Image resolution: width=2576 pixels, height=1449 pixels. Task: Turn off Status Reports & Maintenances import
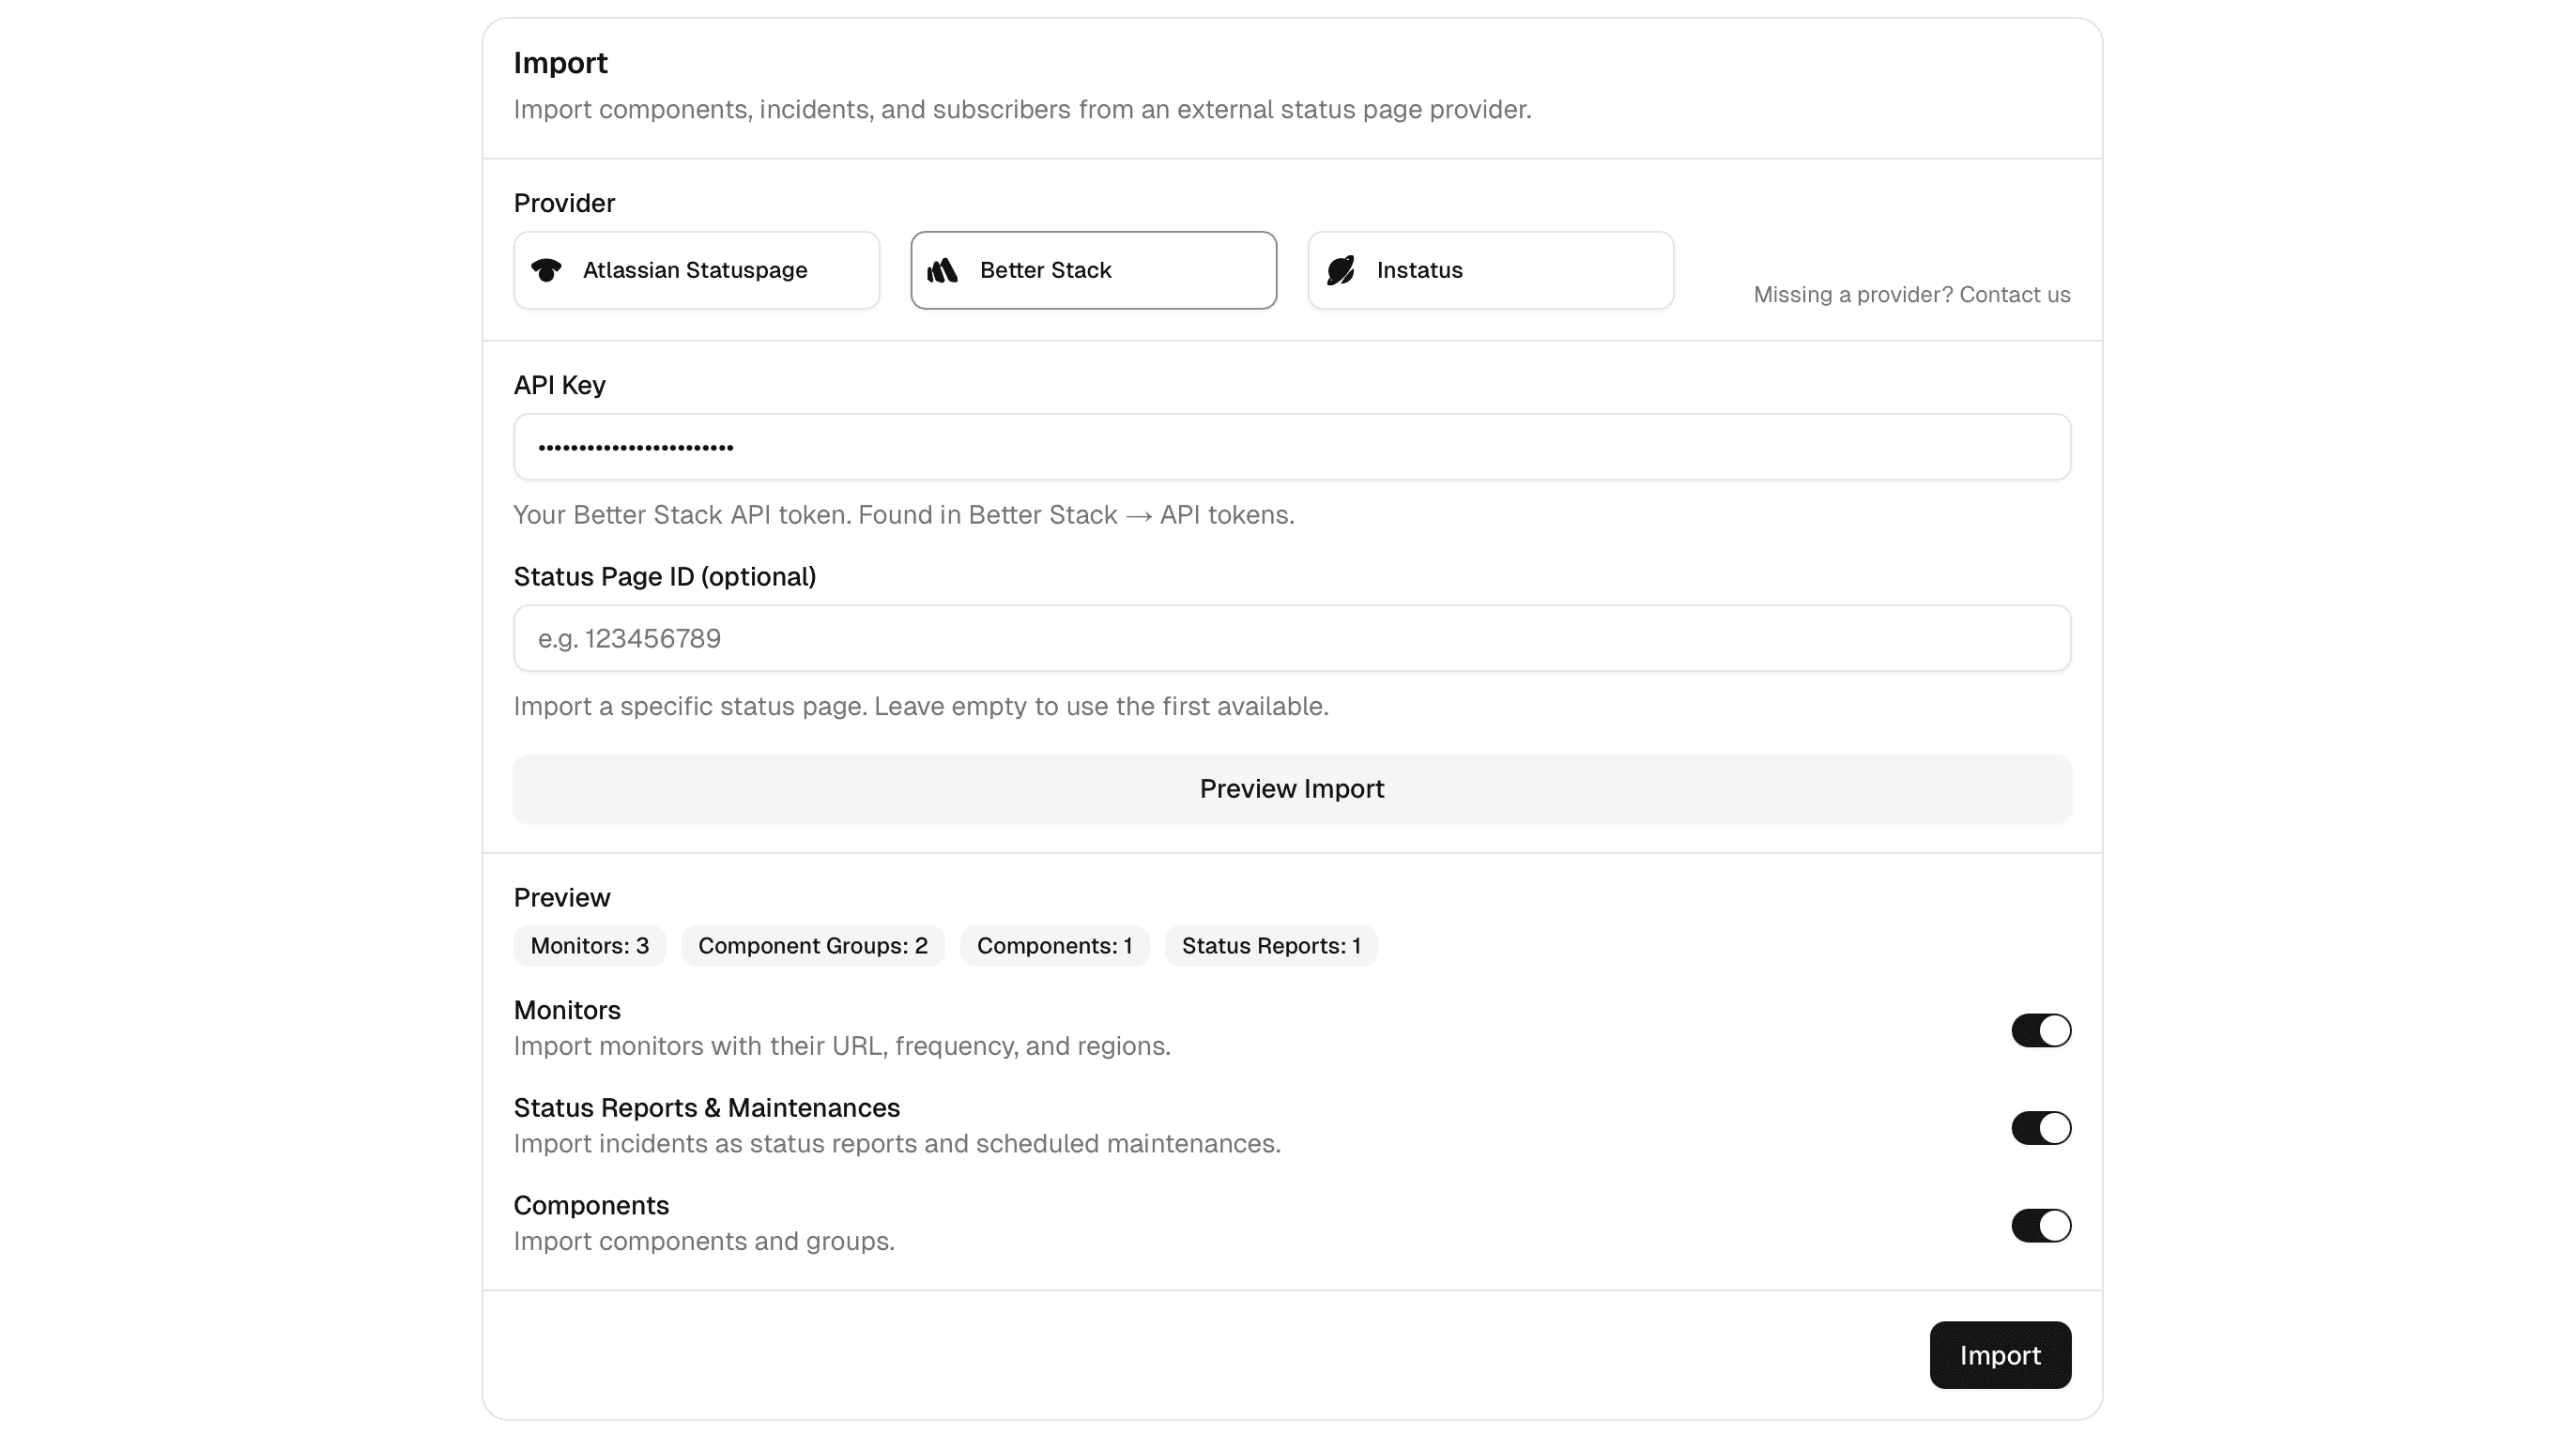[2040, 1127]
